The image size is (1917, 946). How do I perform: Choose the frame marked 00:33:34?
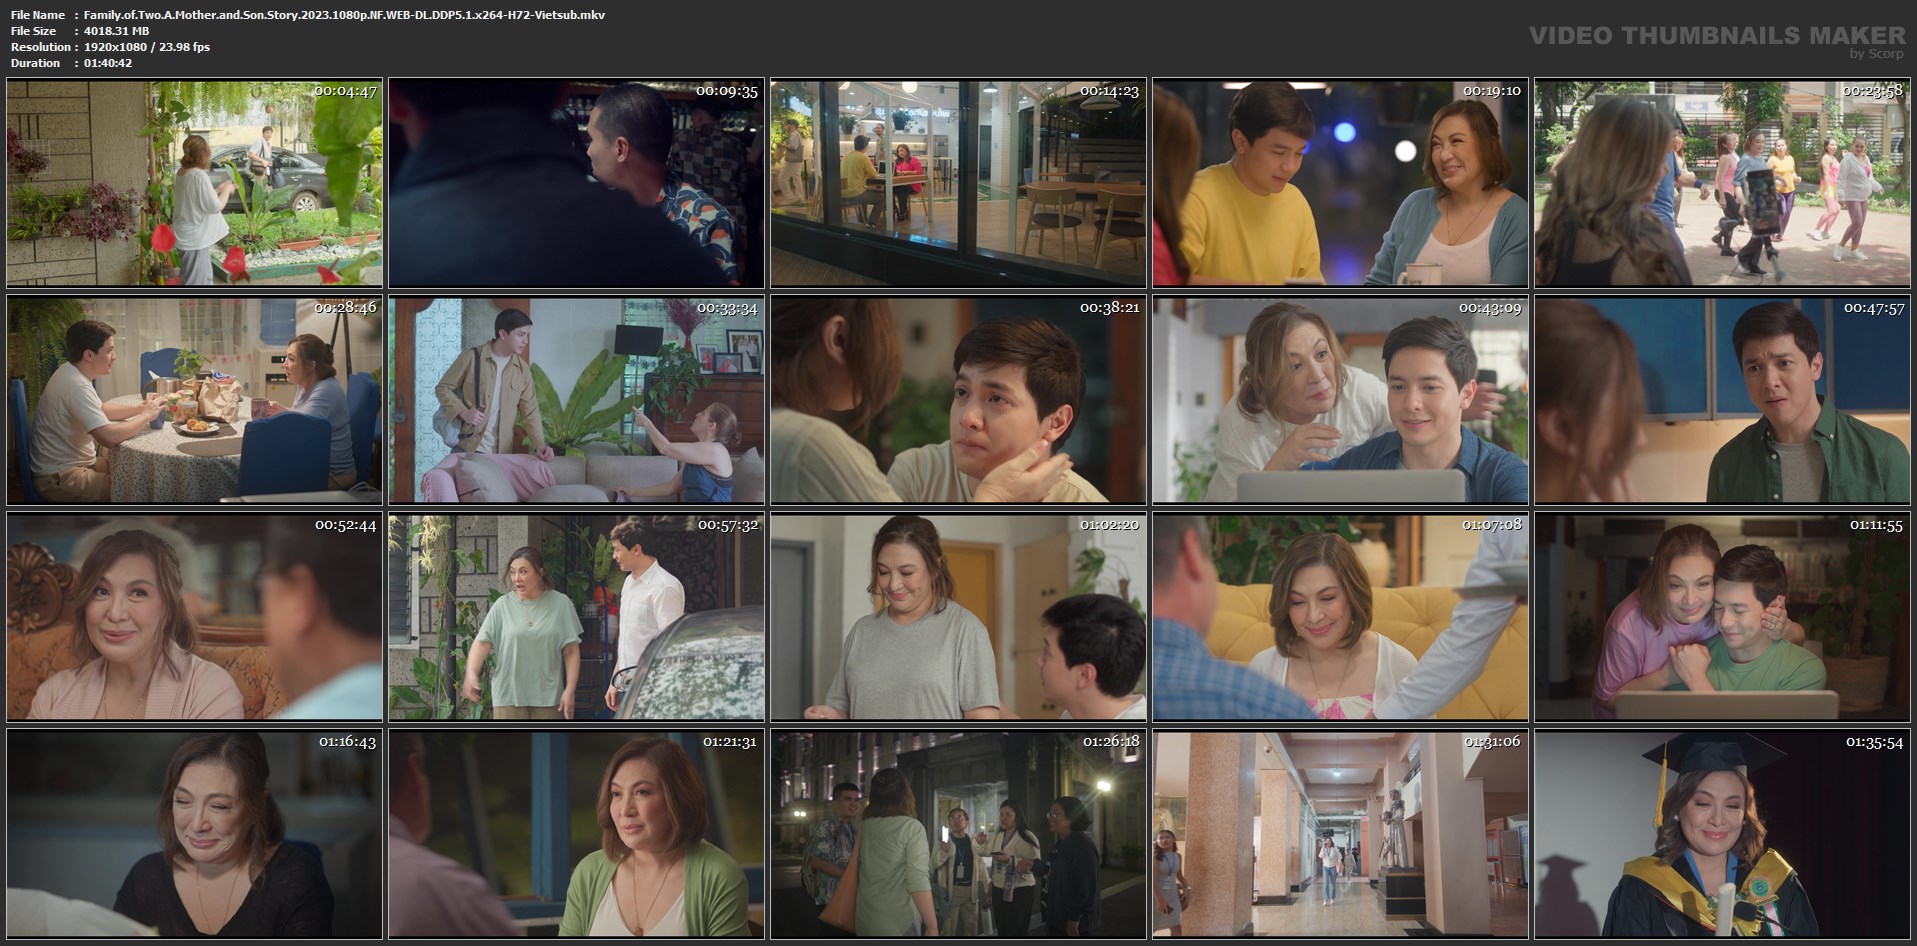pos(576,400)
